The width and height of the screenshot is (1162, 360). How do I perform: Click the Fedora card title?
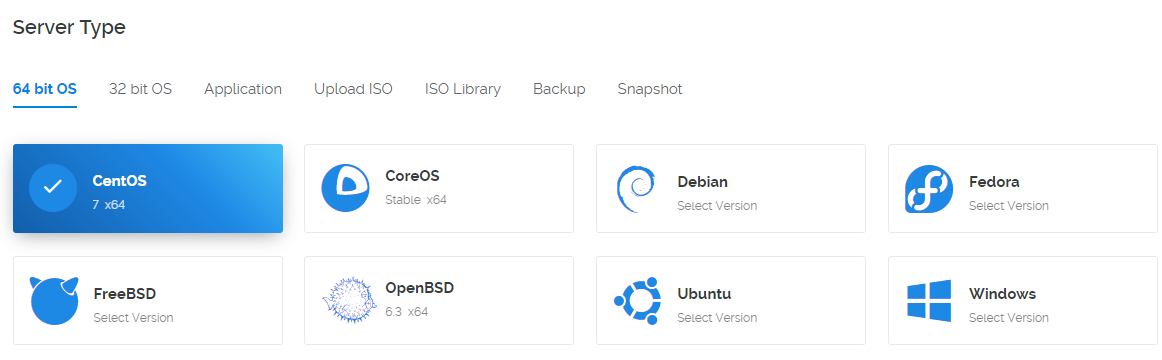coord(994,181)
